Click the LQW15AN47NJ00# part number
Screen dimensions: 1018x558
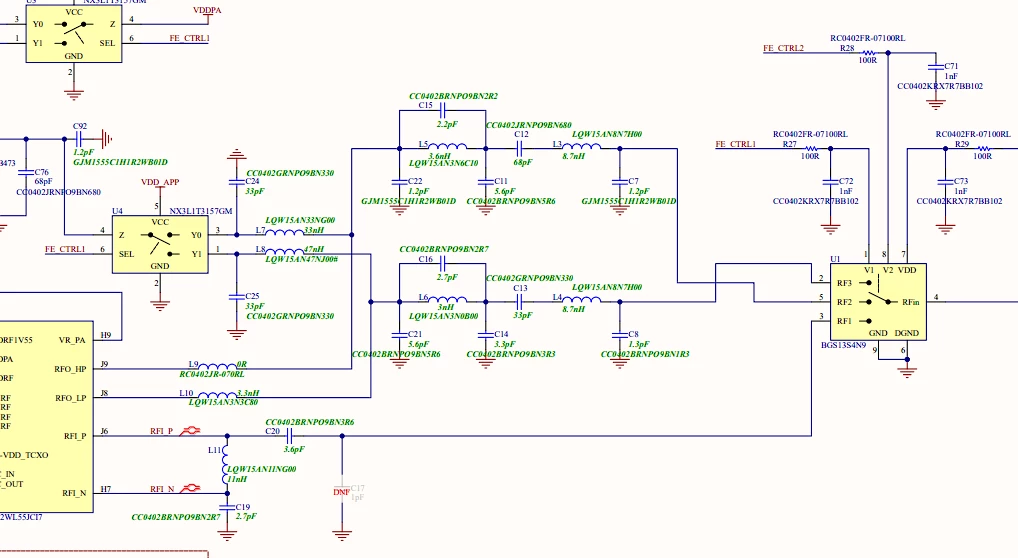tap(301, 259)
